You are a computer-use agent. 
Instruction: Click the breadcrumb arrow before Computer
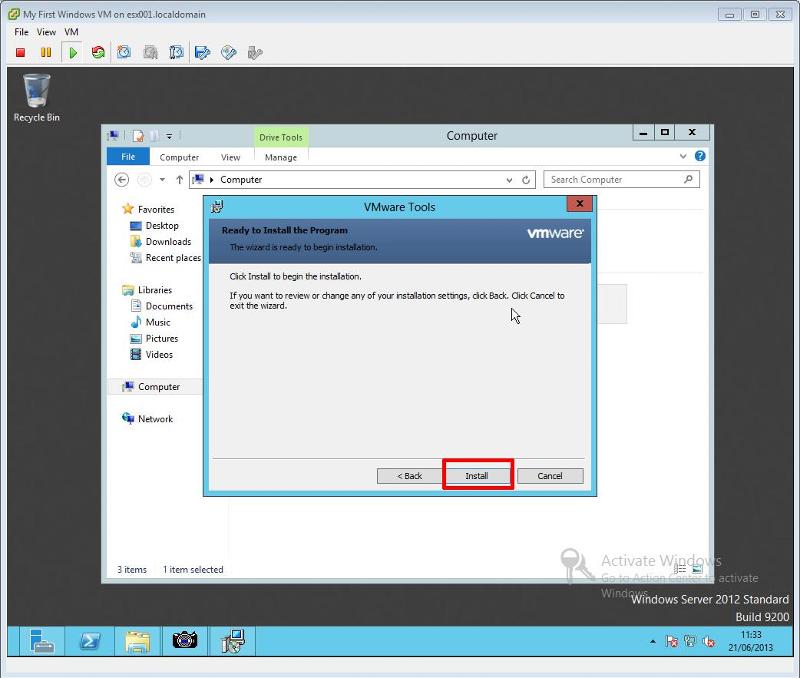212,180
